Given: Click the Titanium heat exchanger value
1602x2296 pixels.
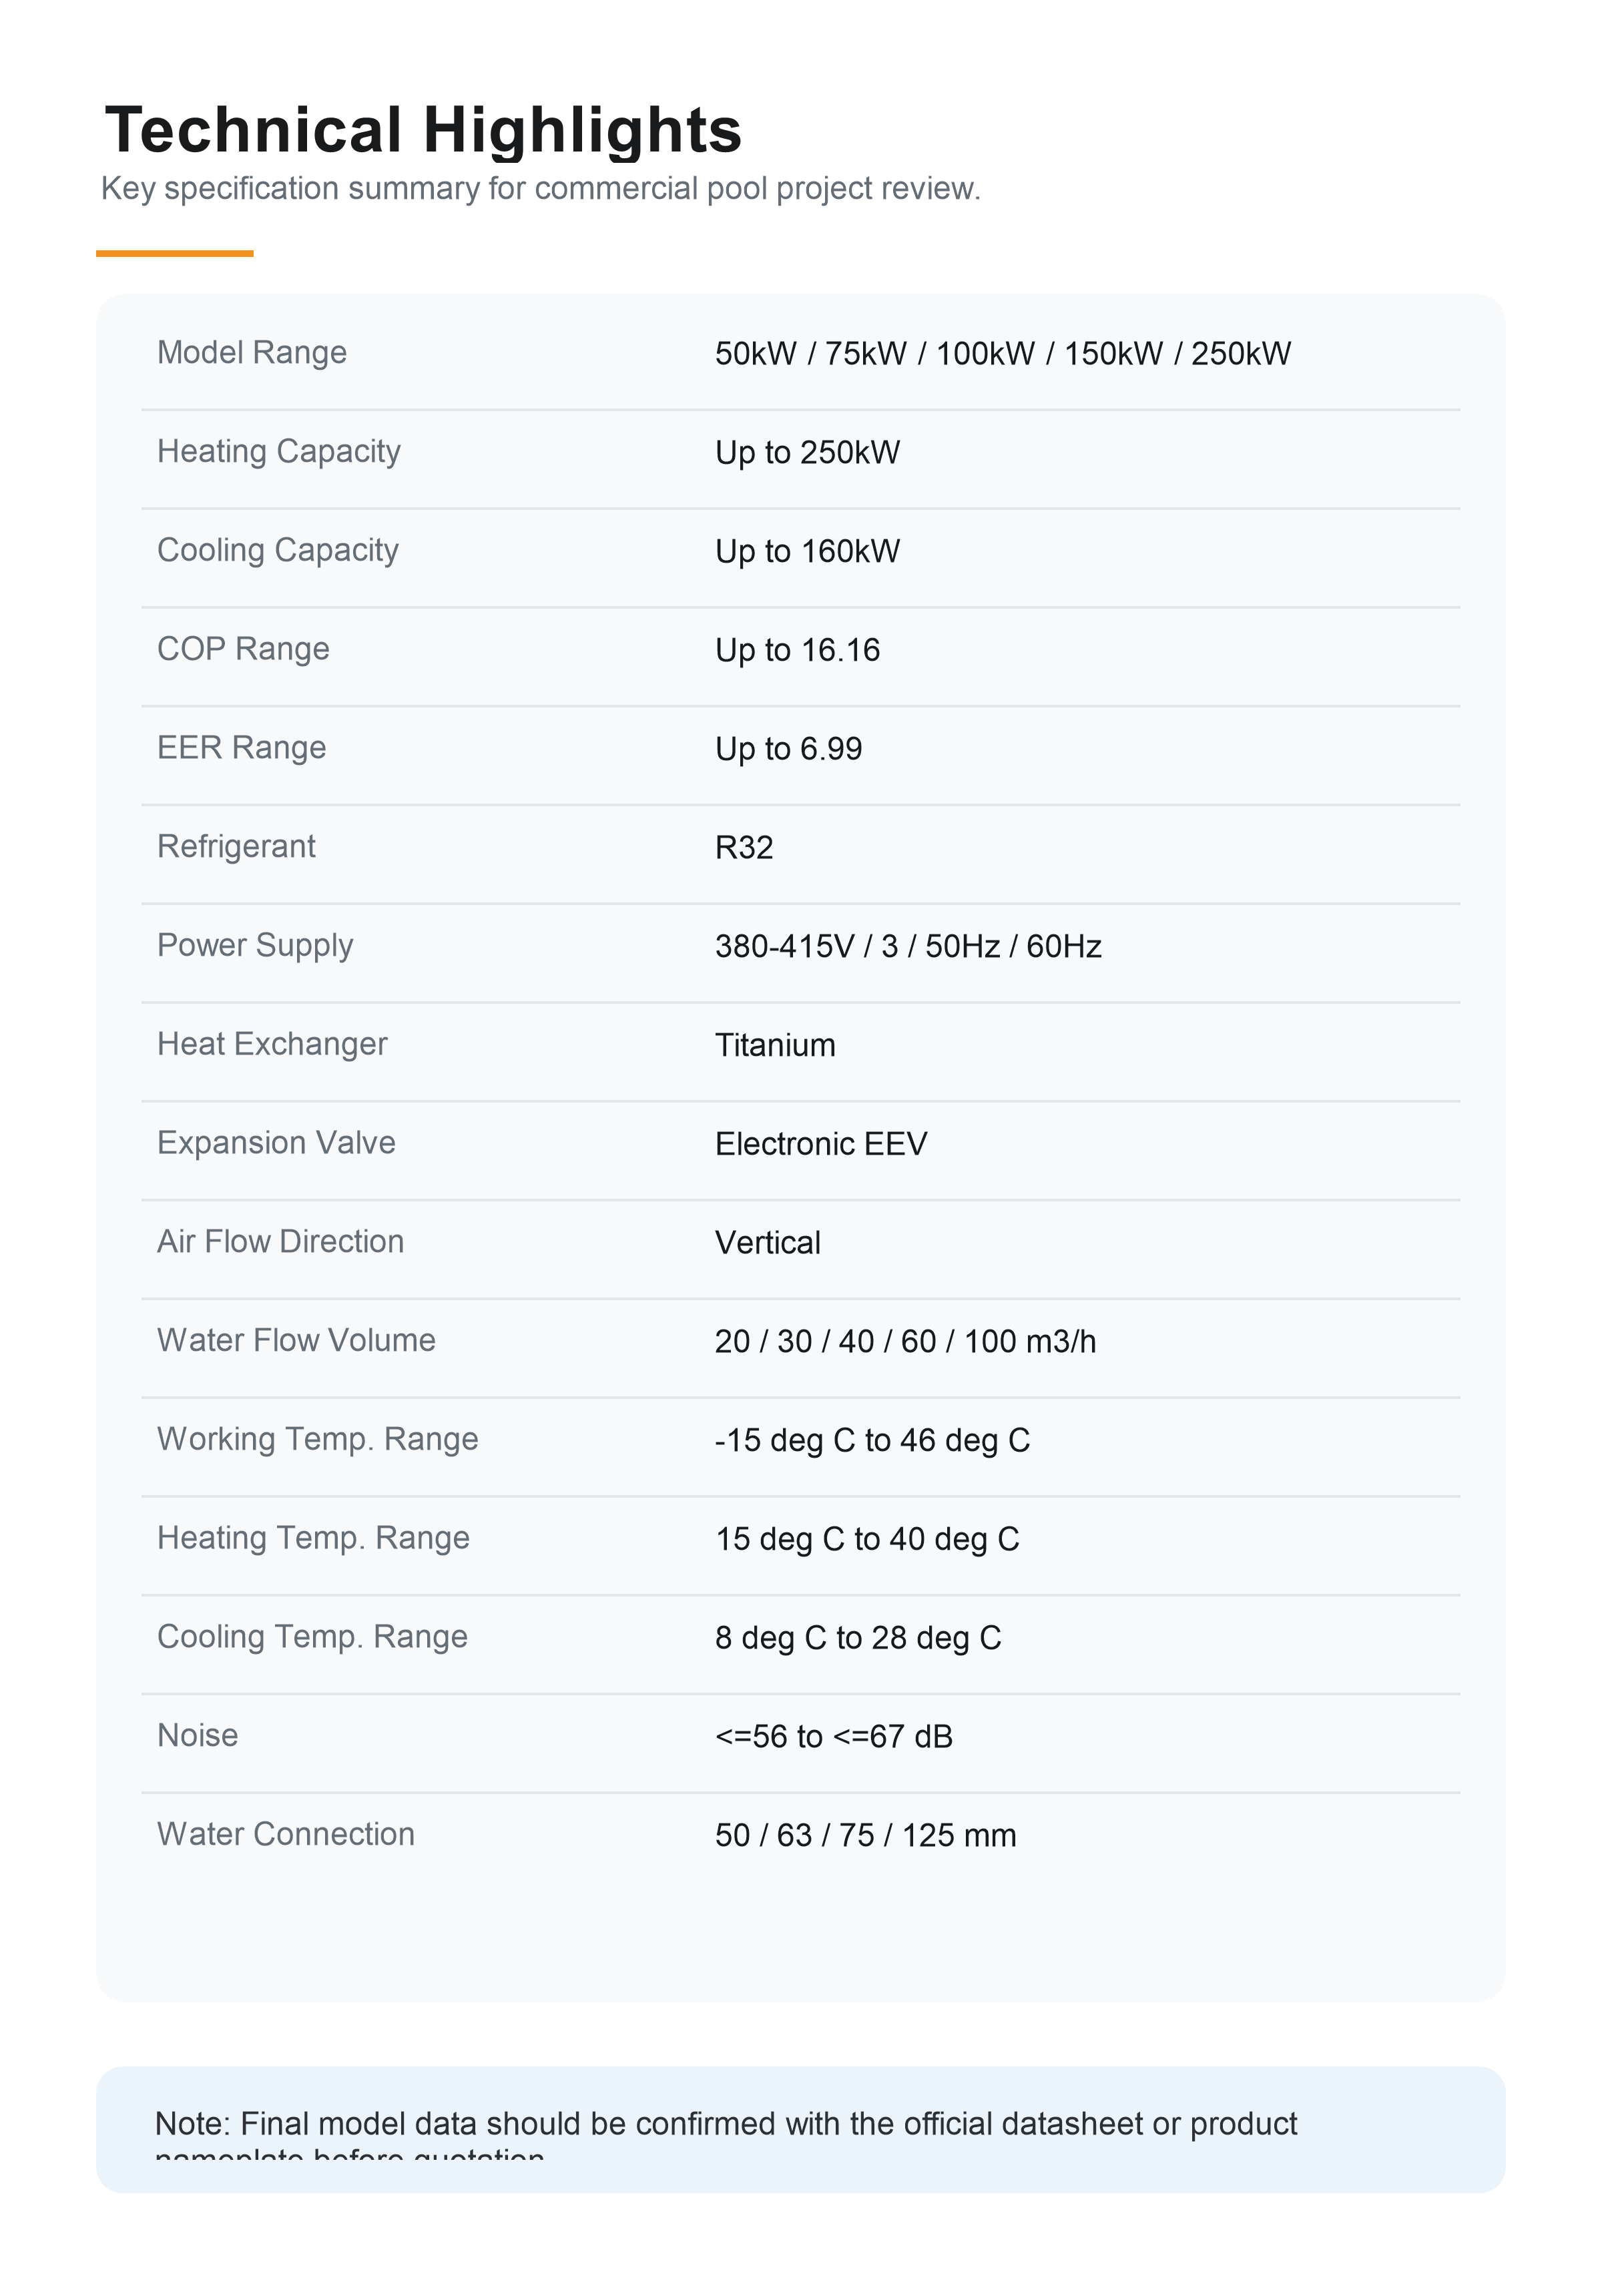Looking at the screenshot, I should (775, 1045).
